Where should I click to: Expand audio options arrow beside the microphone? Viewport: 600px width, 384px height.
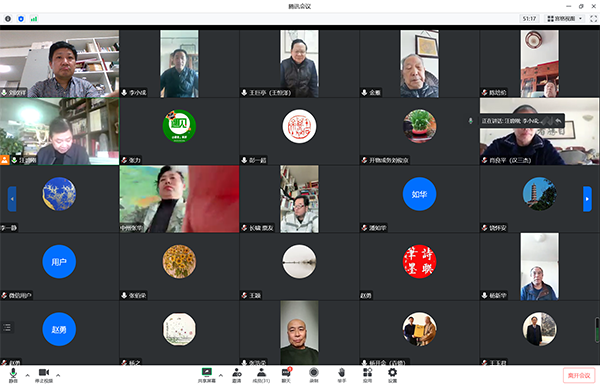point(28,375)
